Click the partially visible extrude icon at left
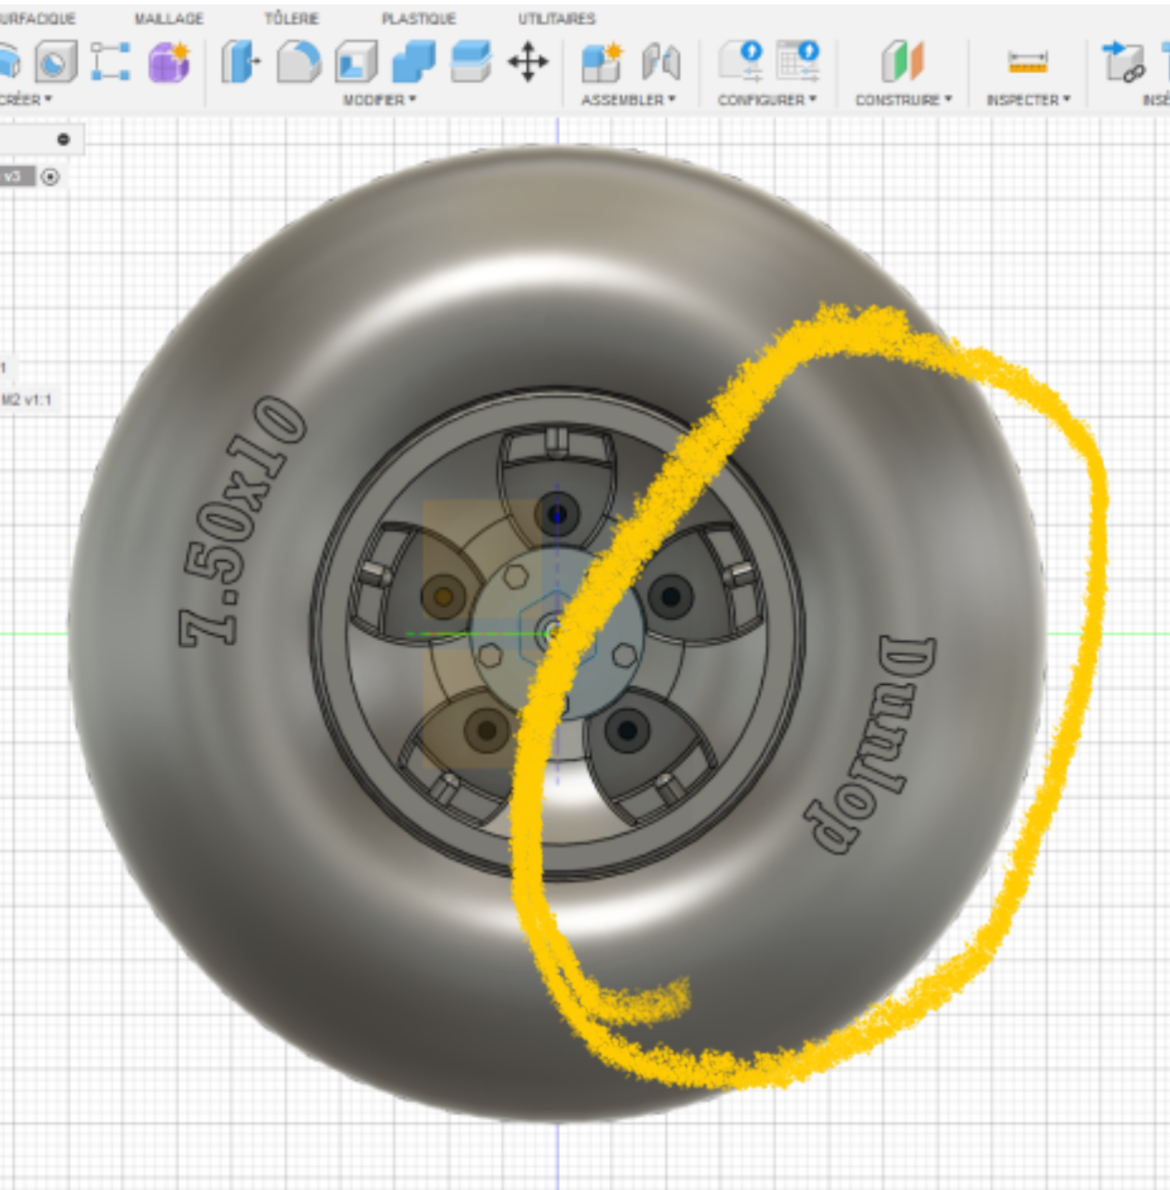This screenshot has width=1170, height=1190. (10, 62)
